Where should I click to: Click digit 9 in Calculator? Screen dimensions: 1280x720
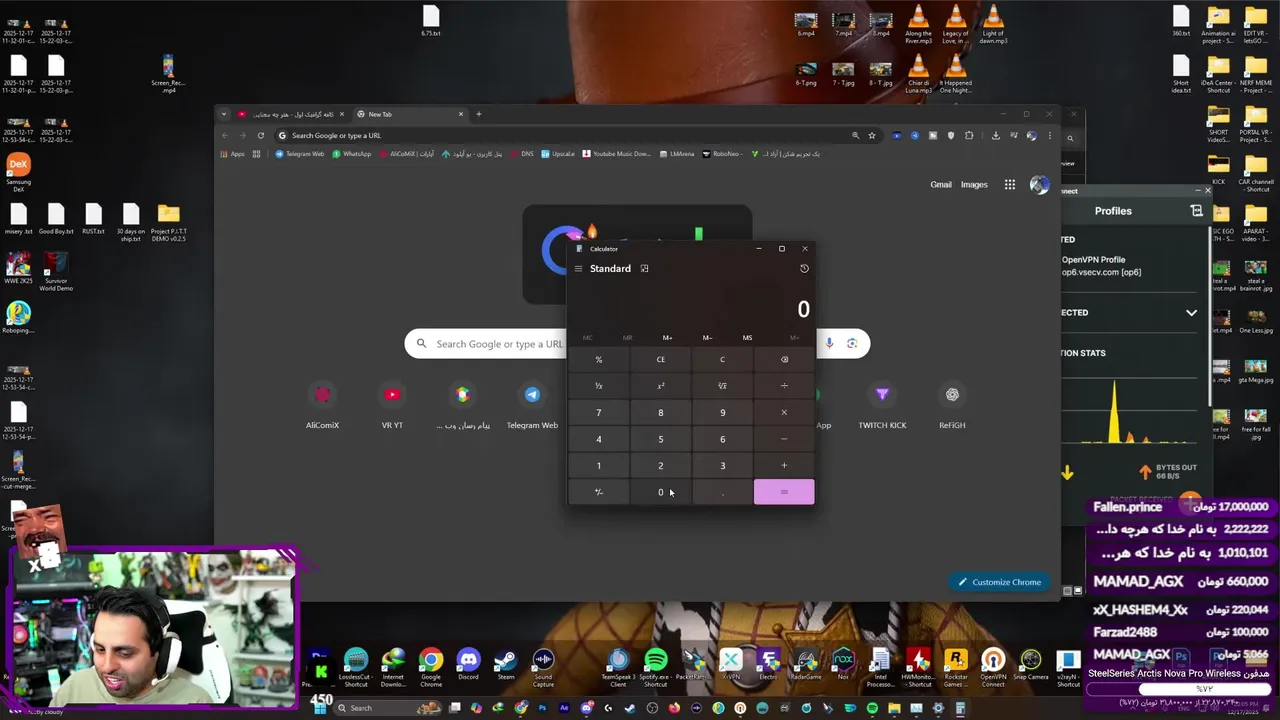tap(722, 413)
